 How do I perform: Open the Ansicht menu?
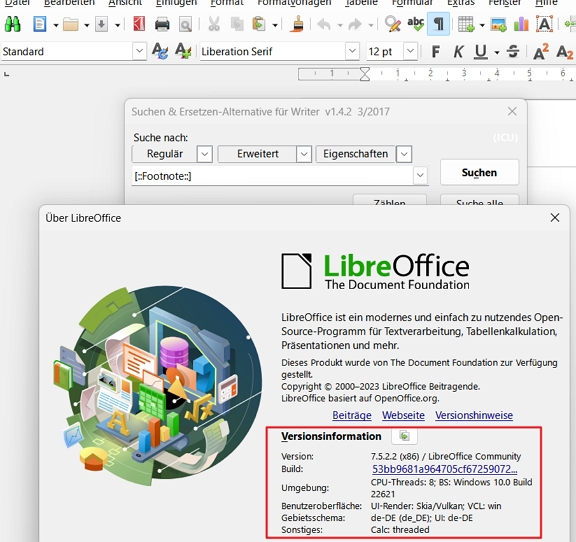[x=125, y=2]
